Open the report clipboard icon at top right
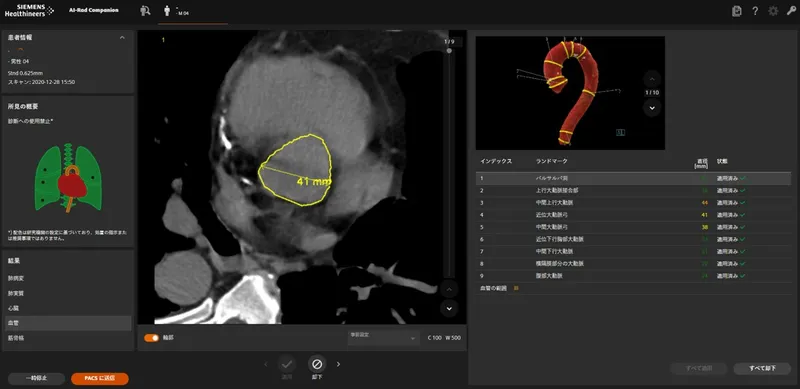The image size is (800, 389). pos(736,11)
